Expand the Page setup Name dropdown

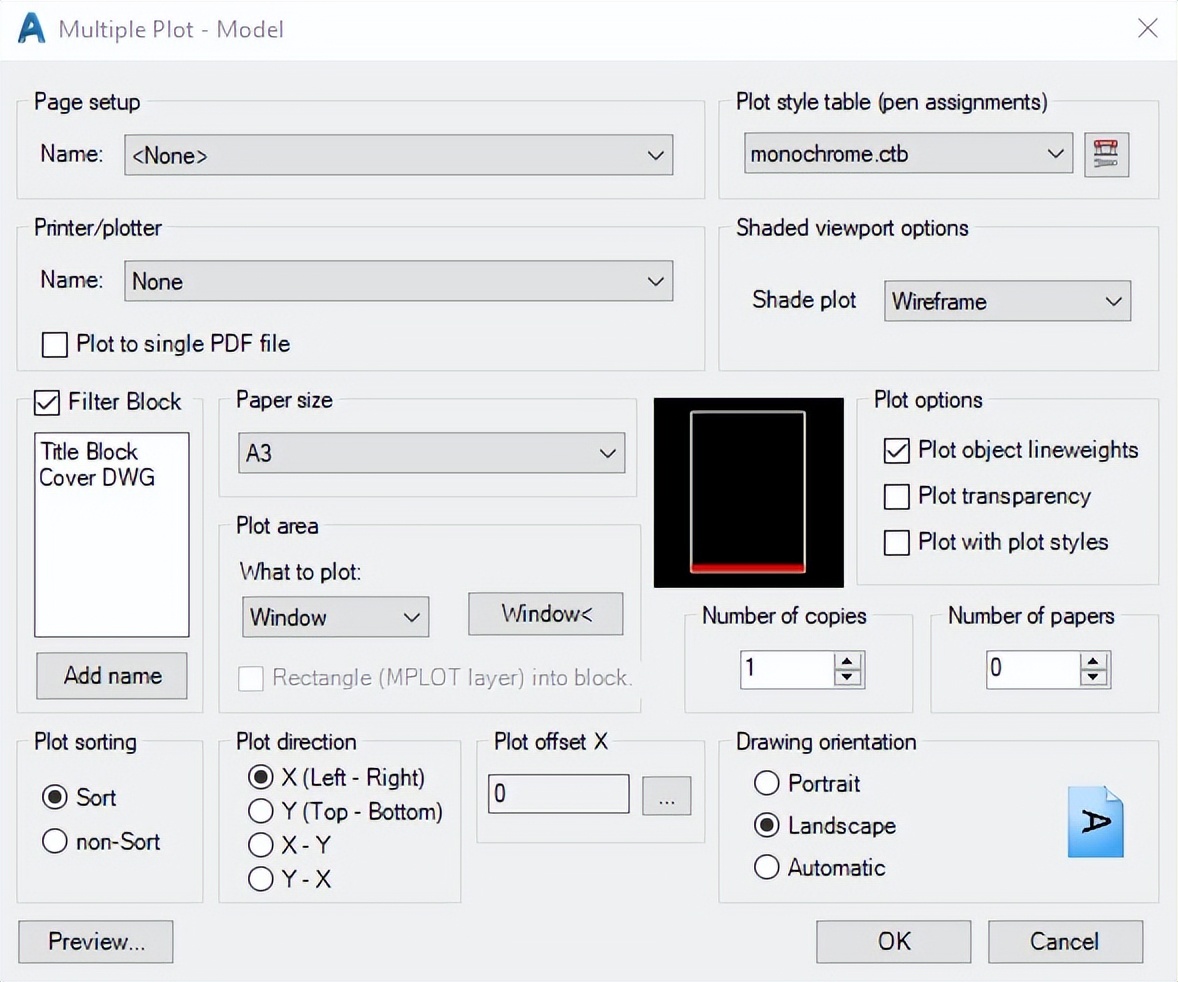tap(656, 156)
